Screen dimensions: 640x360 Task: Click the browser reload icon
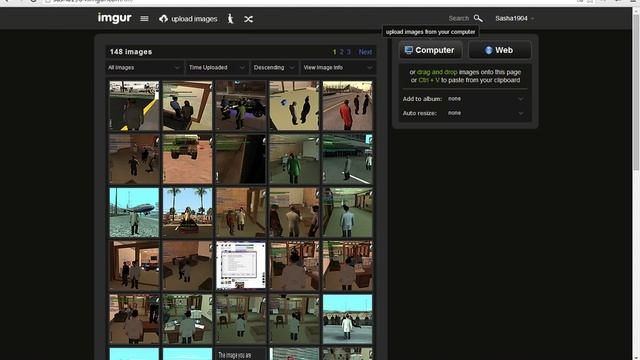pyautogui.click(x=33, y=1)
